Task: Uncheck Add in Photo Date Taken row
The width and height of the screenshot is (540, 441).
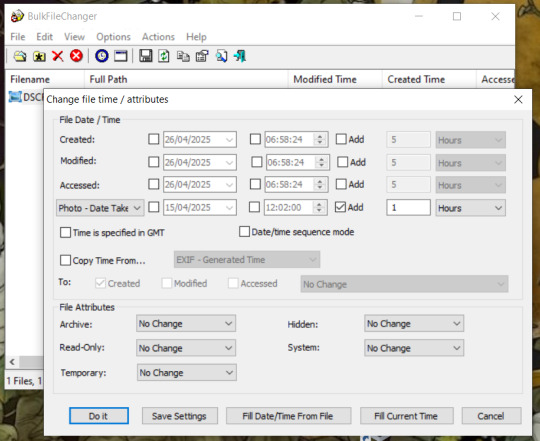Action: [x=340, y=207]
